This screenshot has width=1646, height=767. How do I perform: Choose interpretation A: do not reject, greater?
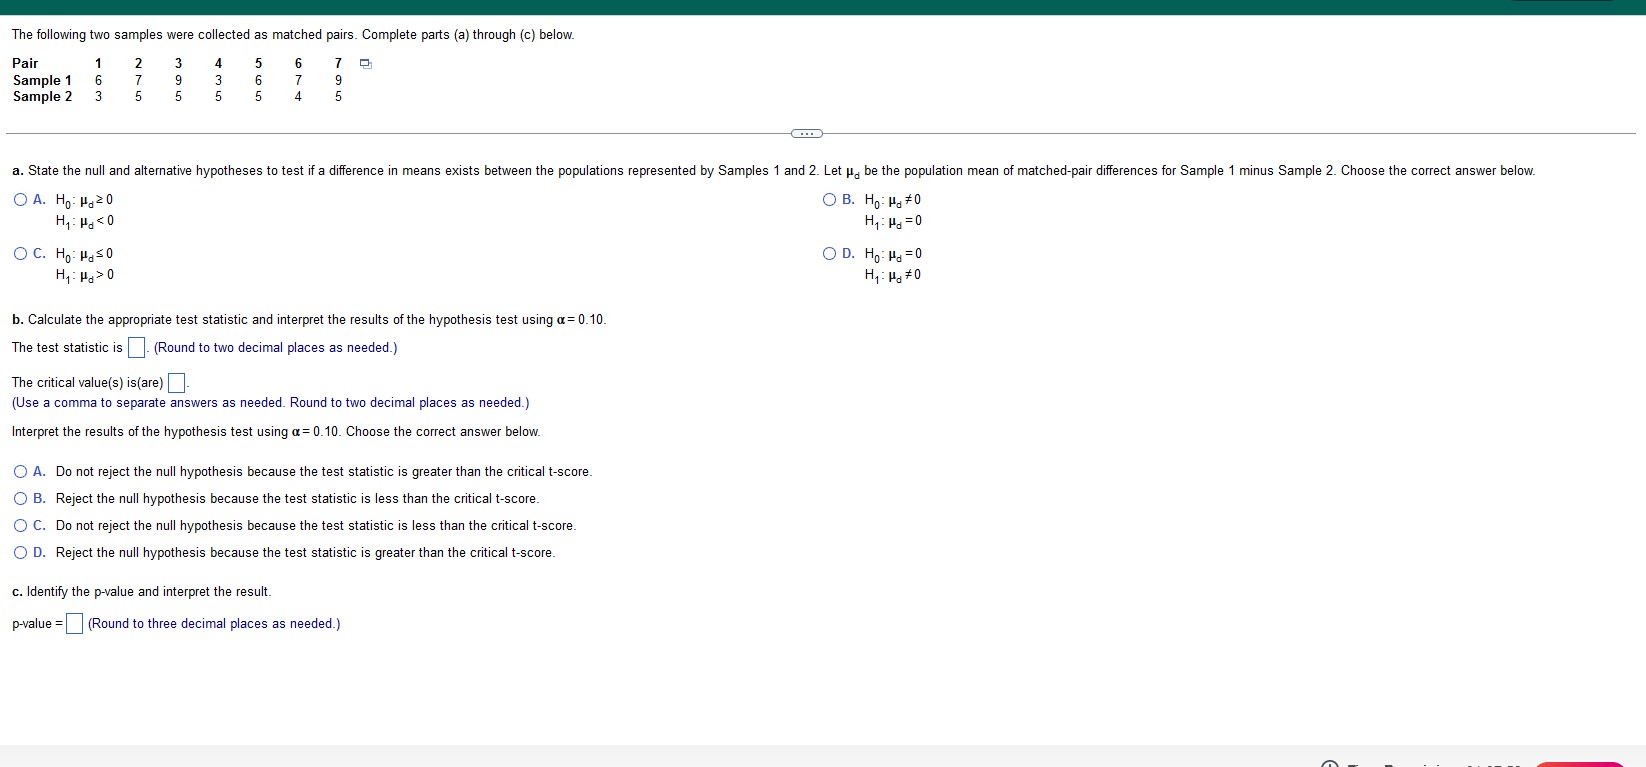pyautogui.click(x=21, y=471)
